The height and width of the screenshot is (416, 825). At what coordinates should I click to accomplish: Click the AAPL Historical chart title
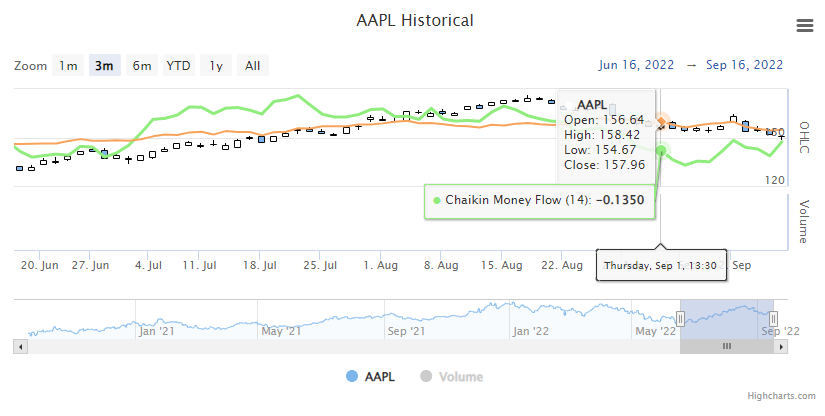click(415, 21)
